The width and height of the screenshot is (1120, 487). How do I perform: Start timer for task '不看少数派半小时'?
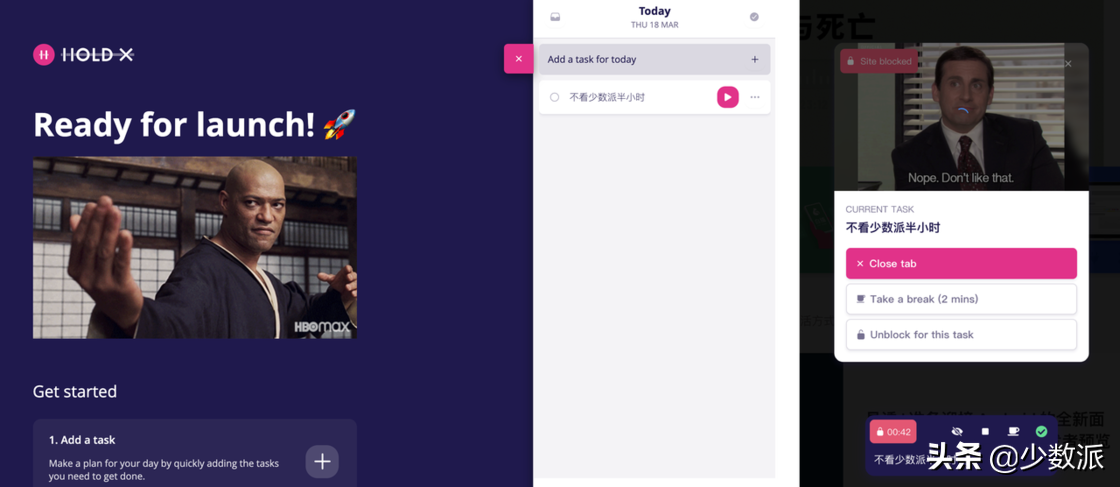pos(728,97)
